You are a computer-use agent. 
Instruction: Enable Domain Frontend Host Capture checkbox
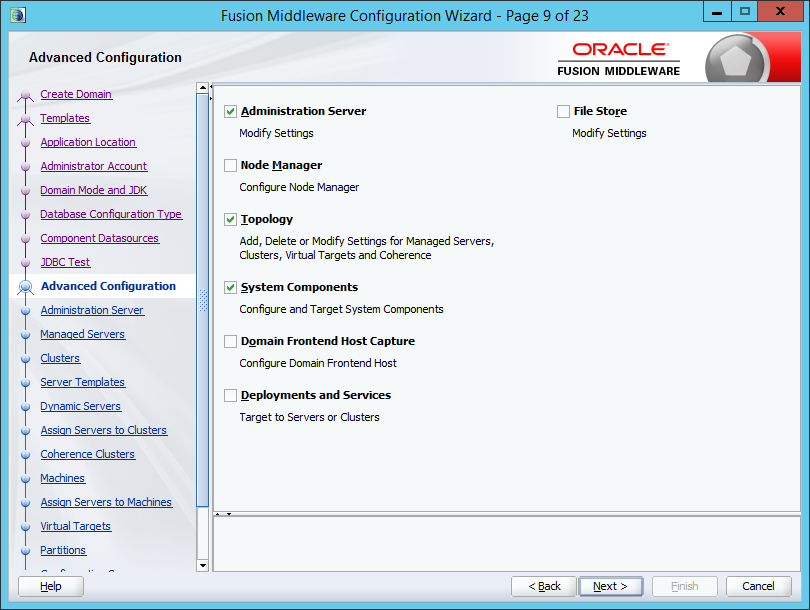pos(230,341)
